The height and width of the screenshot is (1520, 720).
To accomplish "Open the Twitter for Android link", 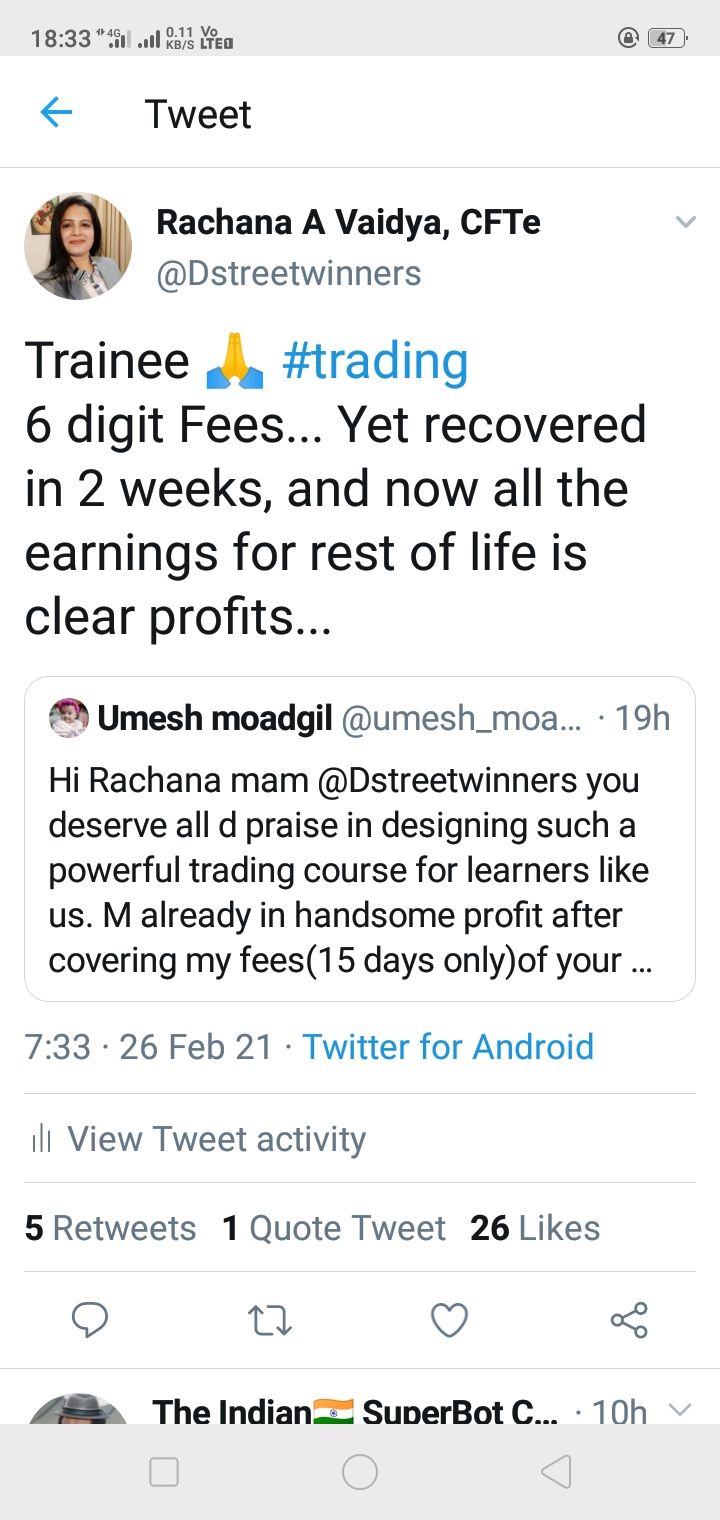I will point(448,1047).
